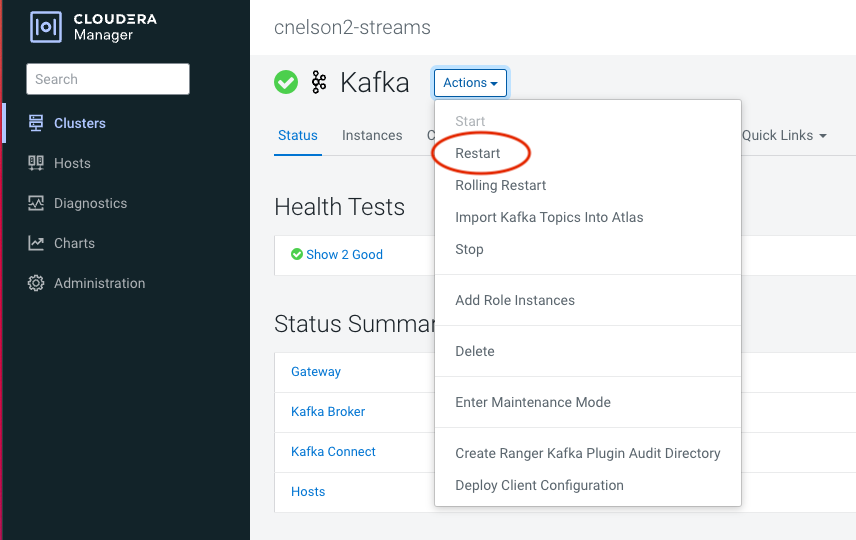Image resolution: width=856 pixels, height=540 pixels.
Task: Open Diagnostics in the sidebar
Action: coord(90,203)
